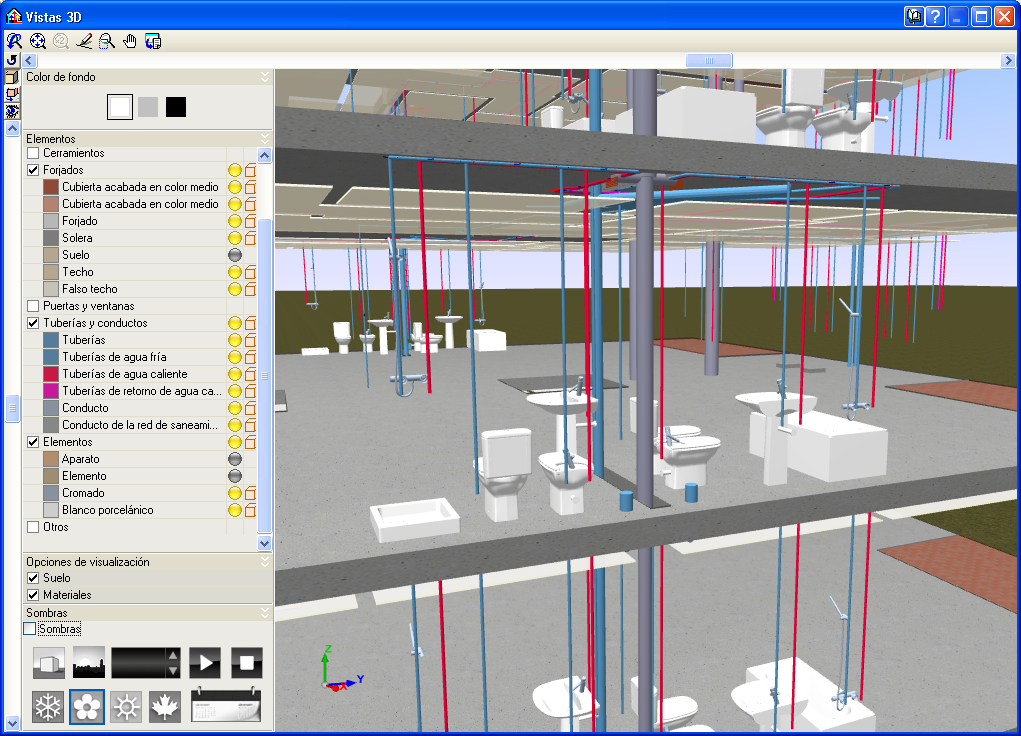Click the magenta retorno de agua swatch

point(51,391)
